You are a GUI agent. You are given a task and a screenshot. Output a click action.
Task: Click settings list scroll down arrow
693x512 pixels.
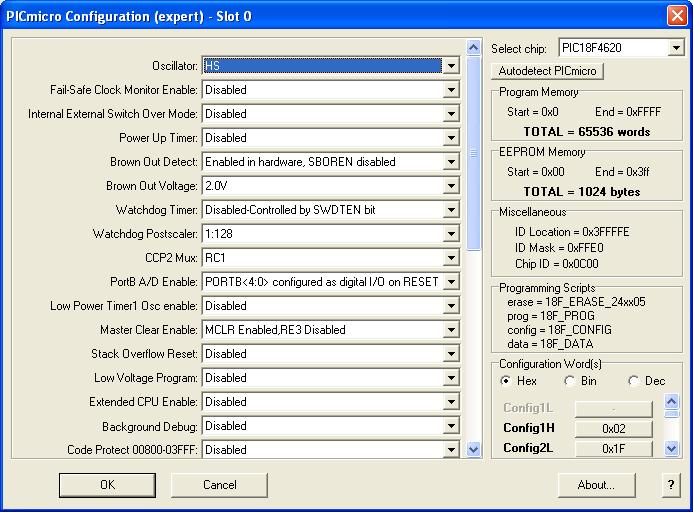473,450
